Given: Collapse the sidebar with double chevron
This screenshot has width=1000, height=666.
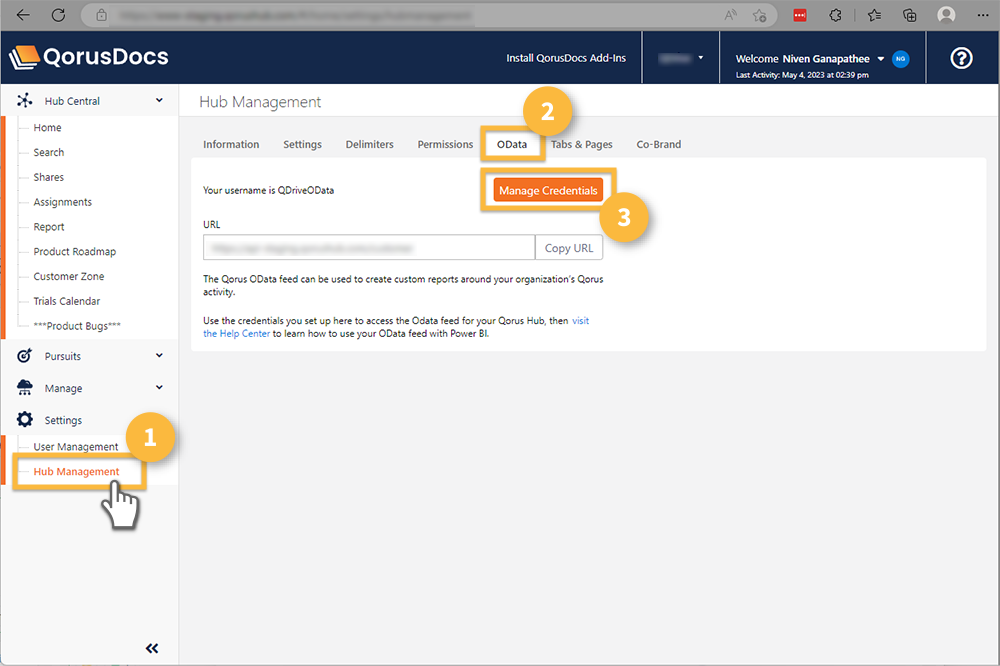Looking at the screenshot, I should [x=152, y=648].
